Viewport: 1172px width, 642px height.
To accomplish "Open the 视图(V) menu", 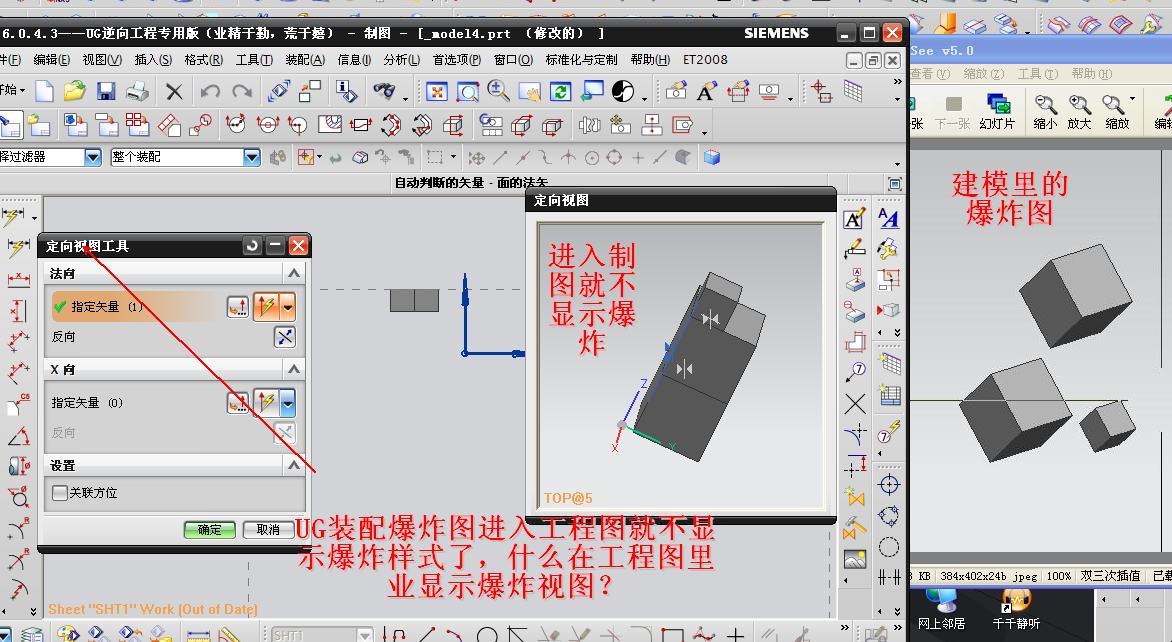I will (102, 60).
